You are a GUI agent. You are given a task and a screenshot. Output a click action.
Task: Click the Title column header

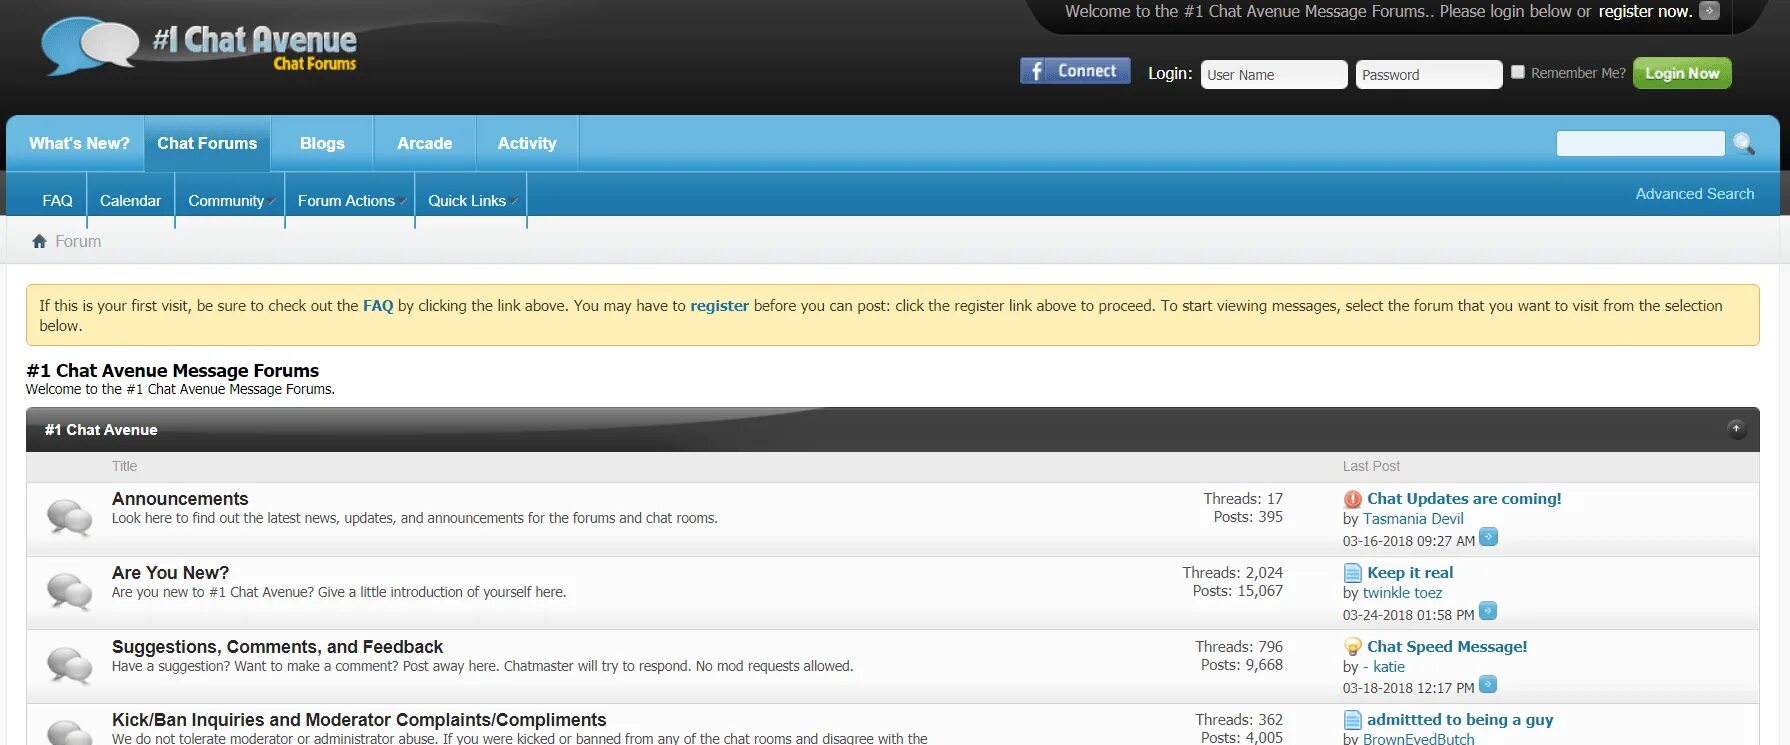pos(124,466)
